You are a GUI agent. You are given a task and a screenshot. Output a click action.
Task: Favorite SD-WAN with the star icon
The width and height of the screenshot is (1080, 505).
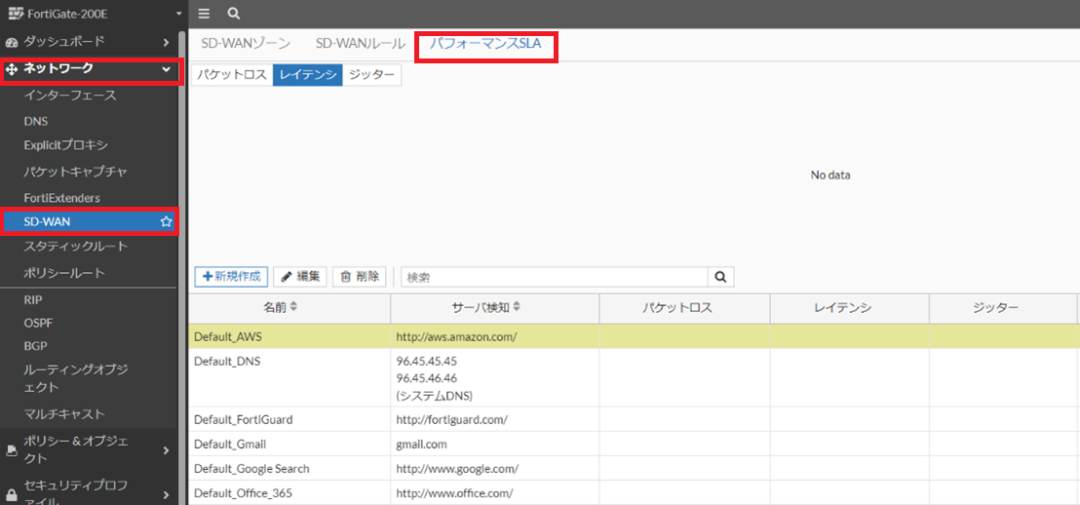[165, 222]
